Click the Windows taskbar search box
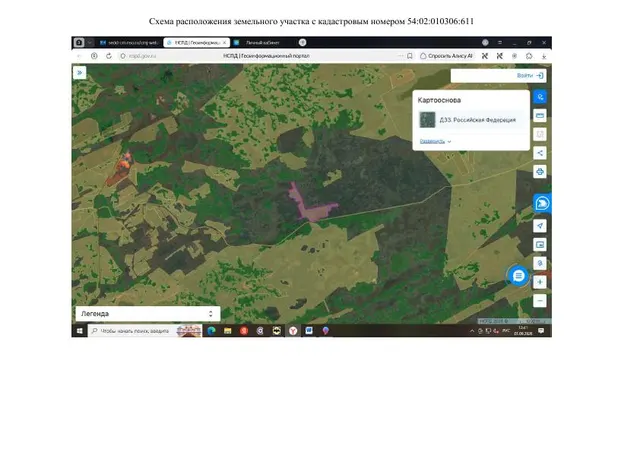This screenshot has height=452, width=640. pos(144,331)
